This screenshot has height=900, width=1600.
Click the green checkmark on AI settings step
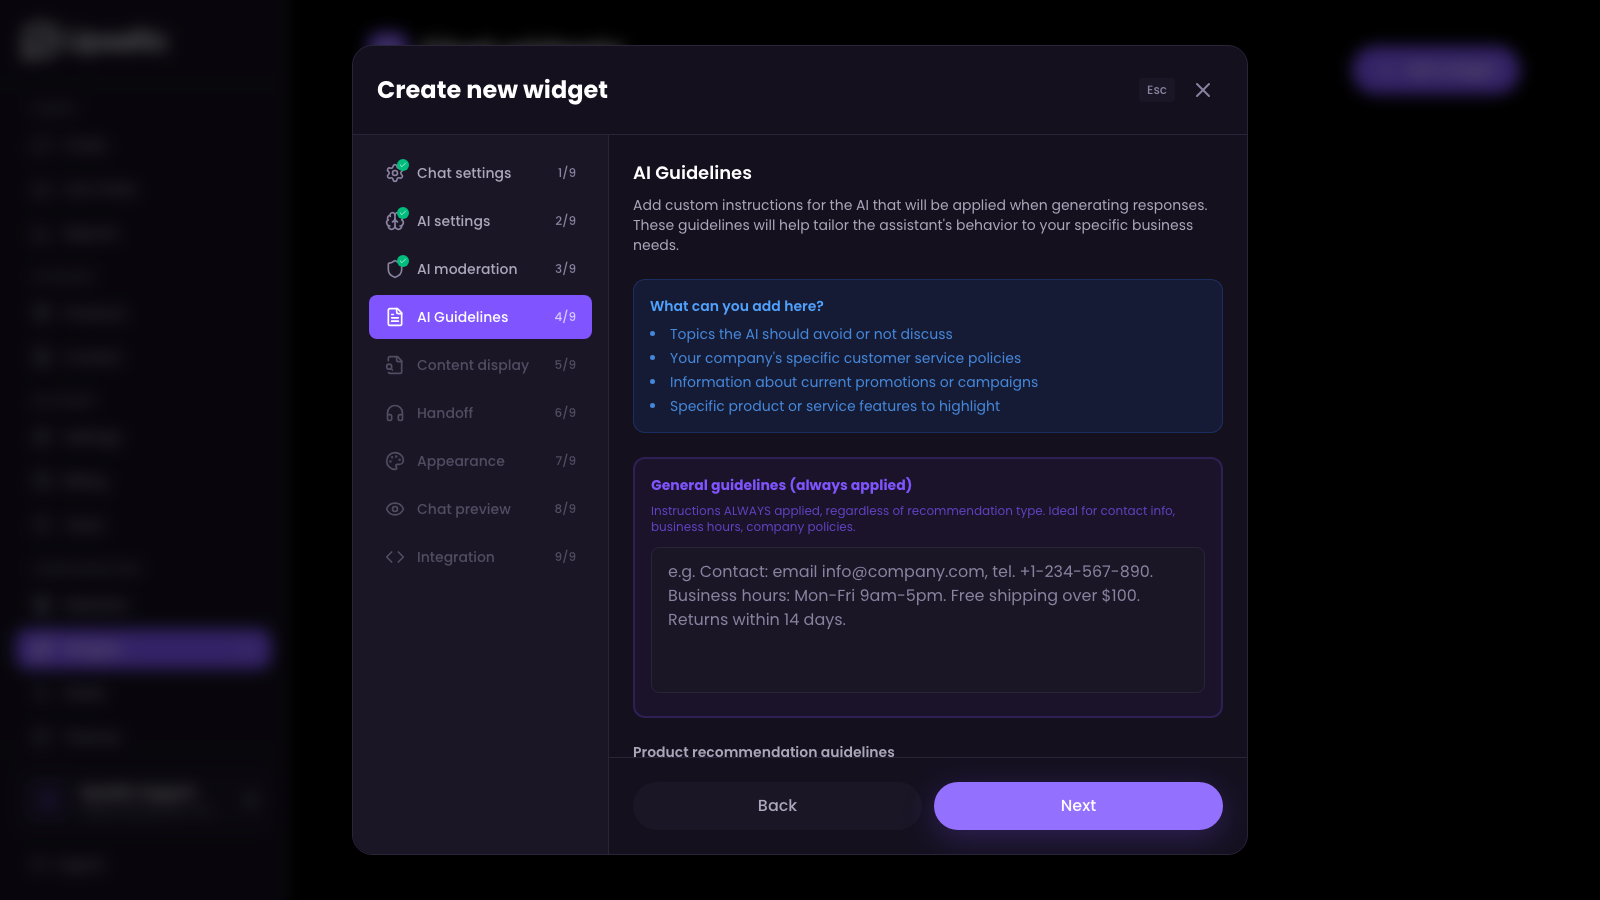tap(403, 211)
